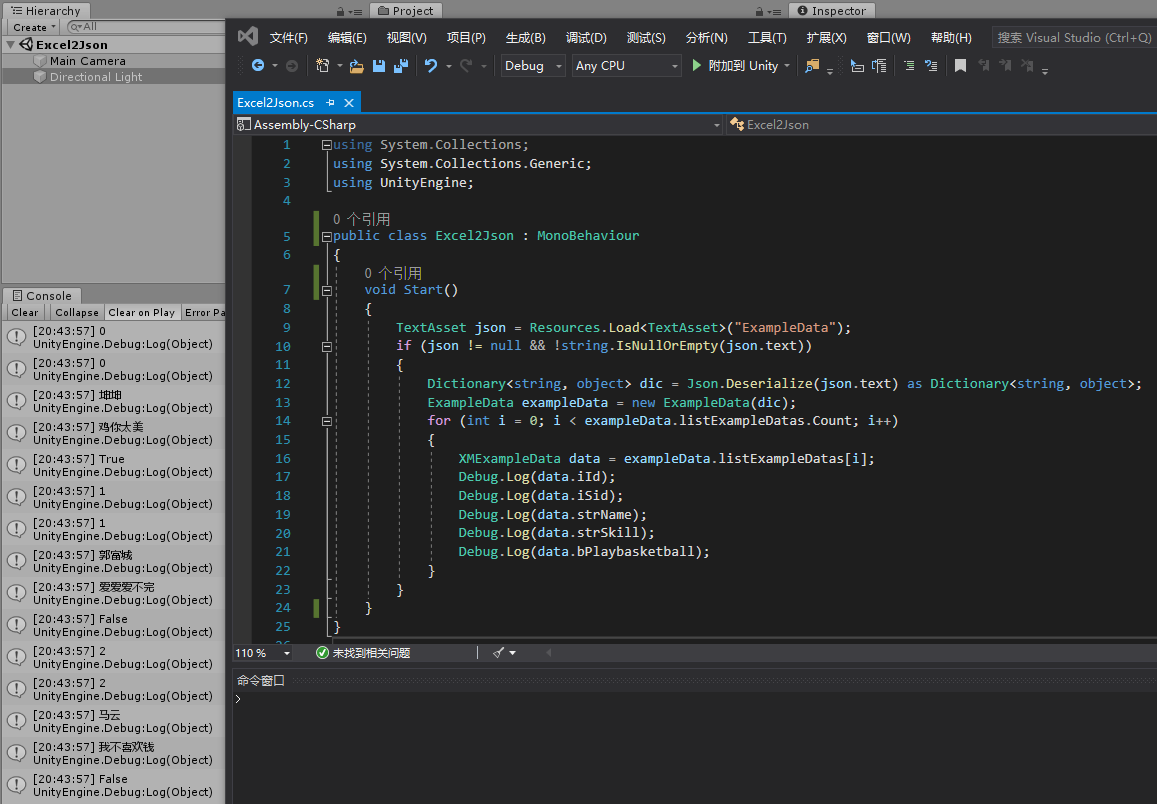Click the green Attach to Unity arrow

[697, 66]
